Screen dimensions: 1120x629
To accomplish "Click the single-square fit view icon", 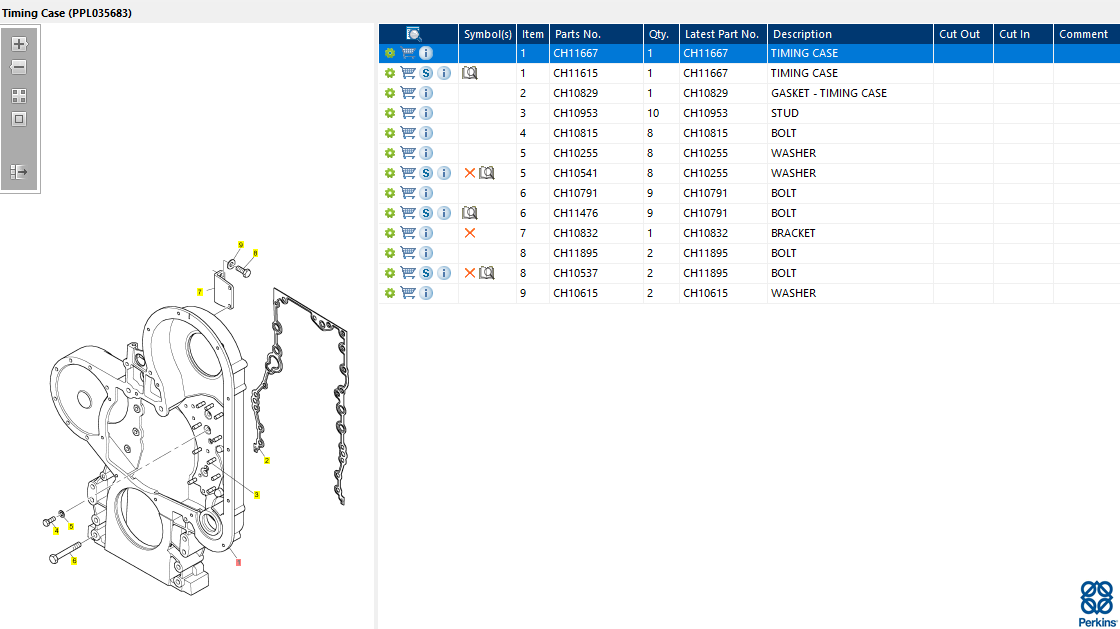I will tap(19, 119).
